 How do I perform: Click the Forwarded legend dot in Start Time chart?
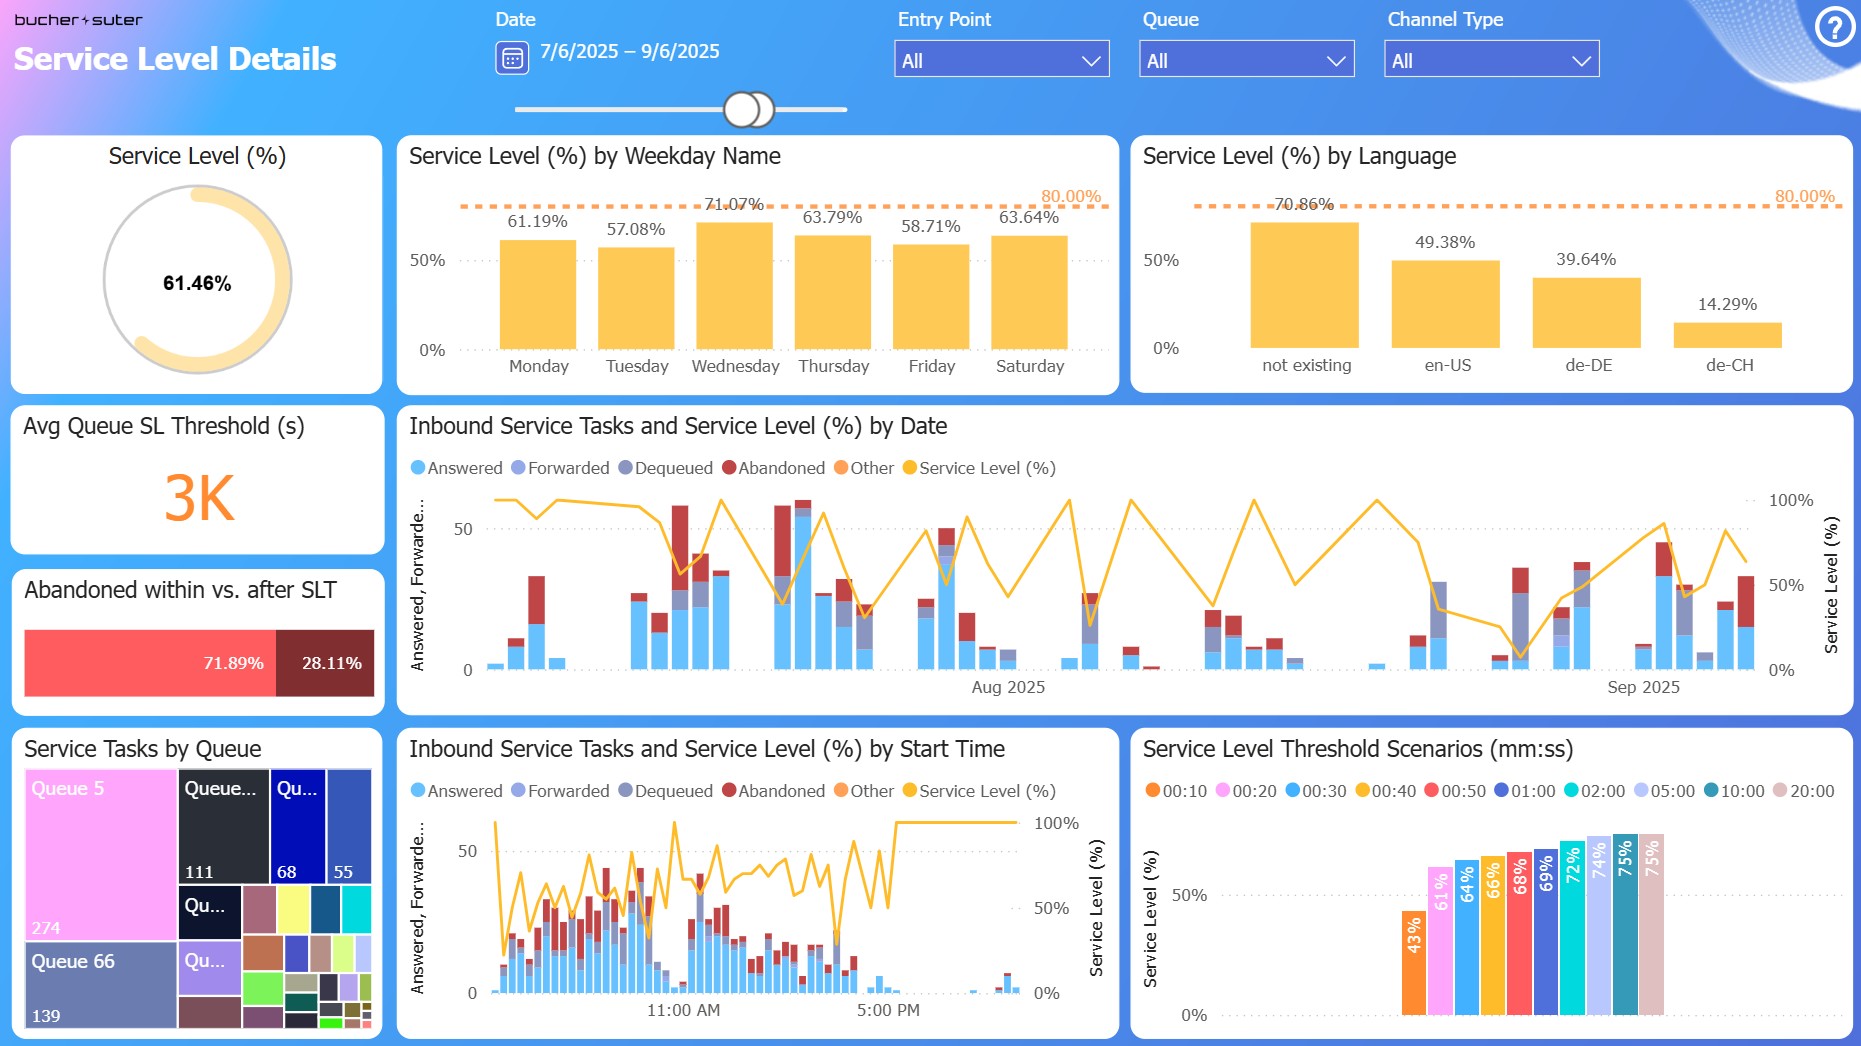tap(518, 790)
